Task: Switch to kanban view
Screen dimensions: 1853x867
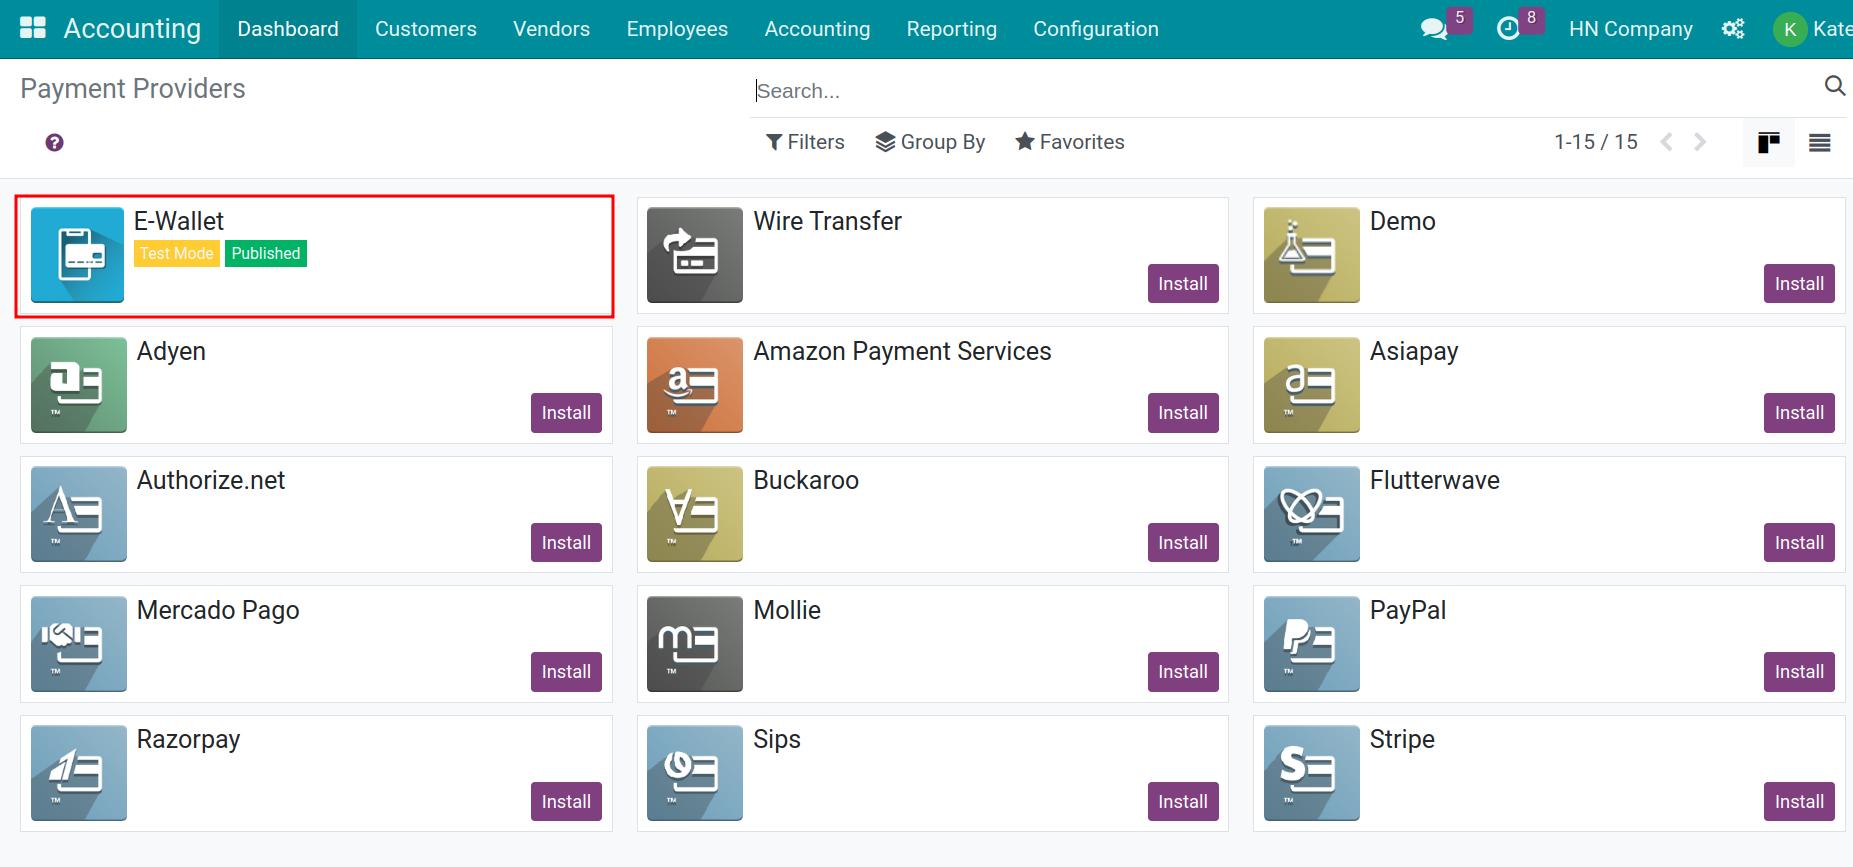Action: click(1769, 143)
